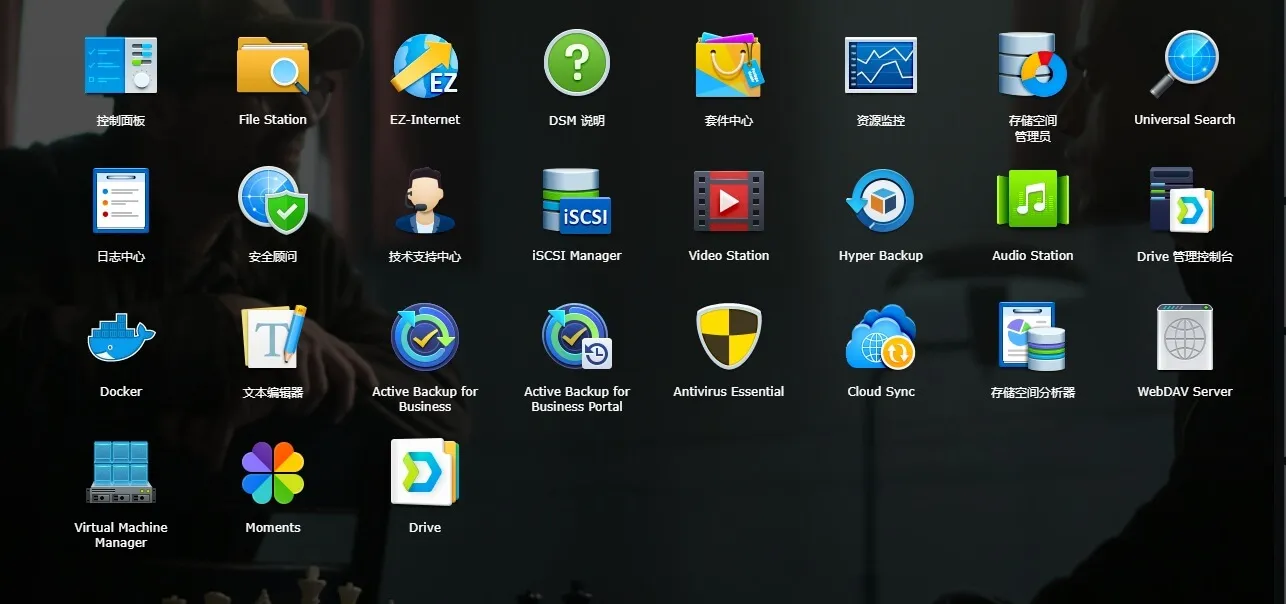The height and width of the screenshot is (604, 1286).
Task: Open Video Station app
Action: coord(729,201)
